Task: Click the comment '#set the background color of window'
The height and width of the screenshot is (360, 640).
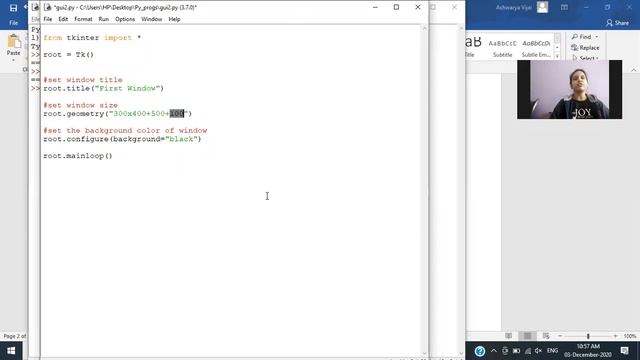Action: [125, 130]
